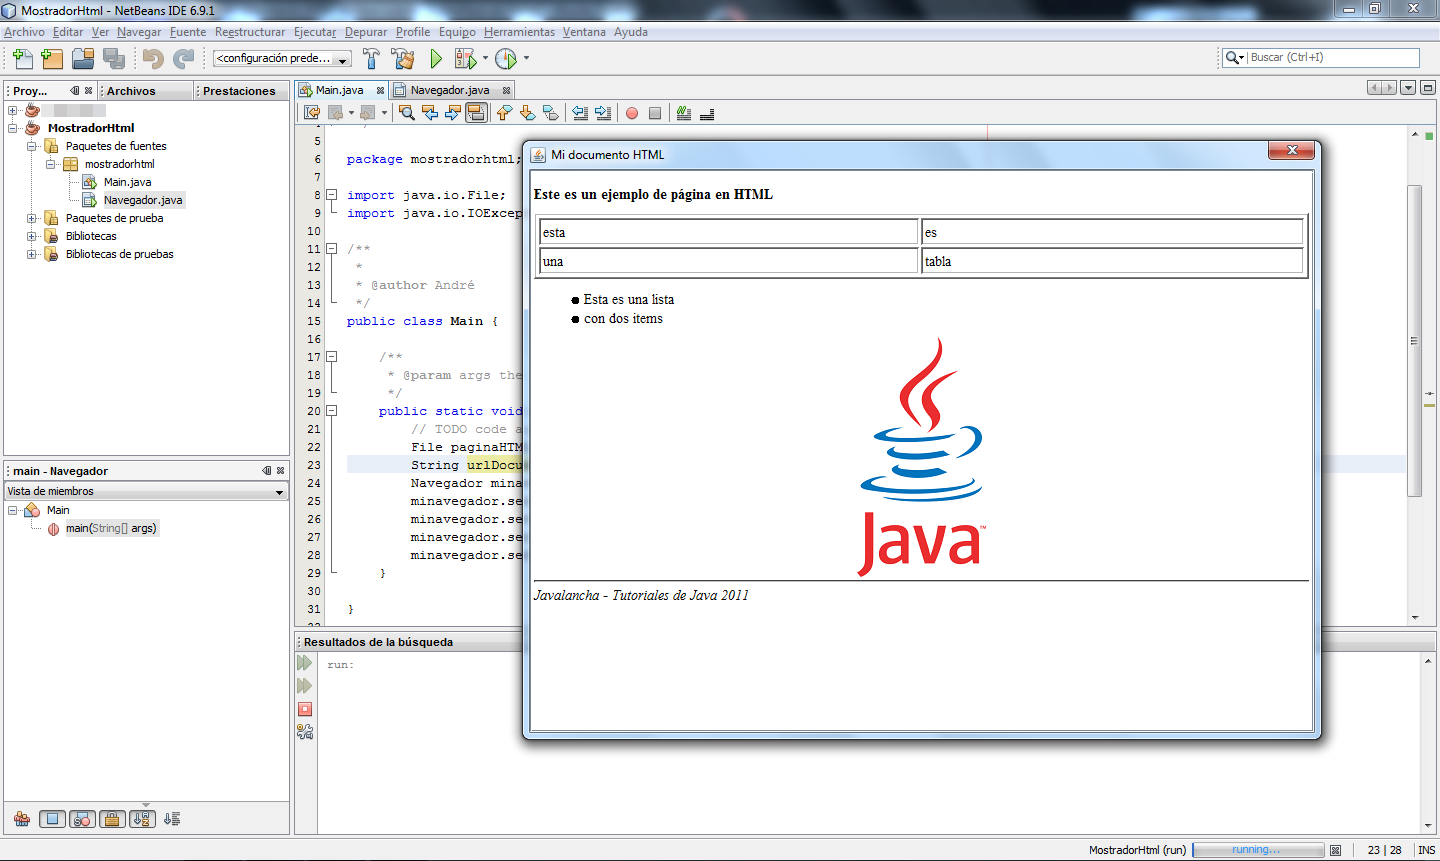
Task: Undo the last edit
Action: pyautogui.click(x=152, y=58)
